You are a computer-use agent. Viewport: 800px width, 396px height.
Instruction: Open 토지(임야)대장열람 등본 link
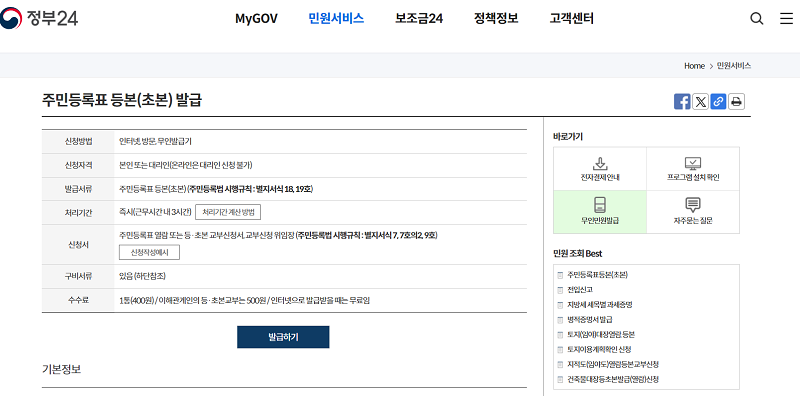point(601,334)
